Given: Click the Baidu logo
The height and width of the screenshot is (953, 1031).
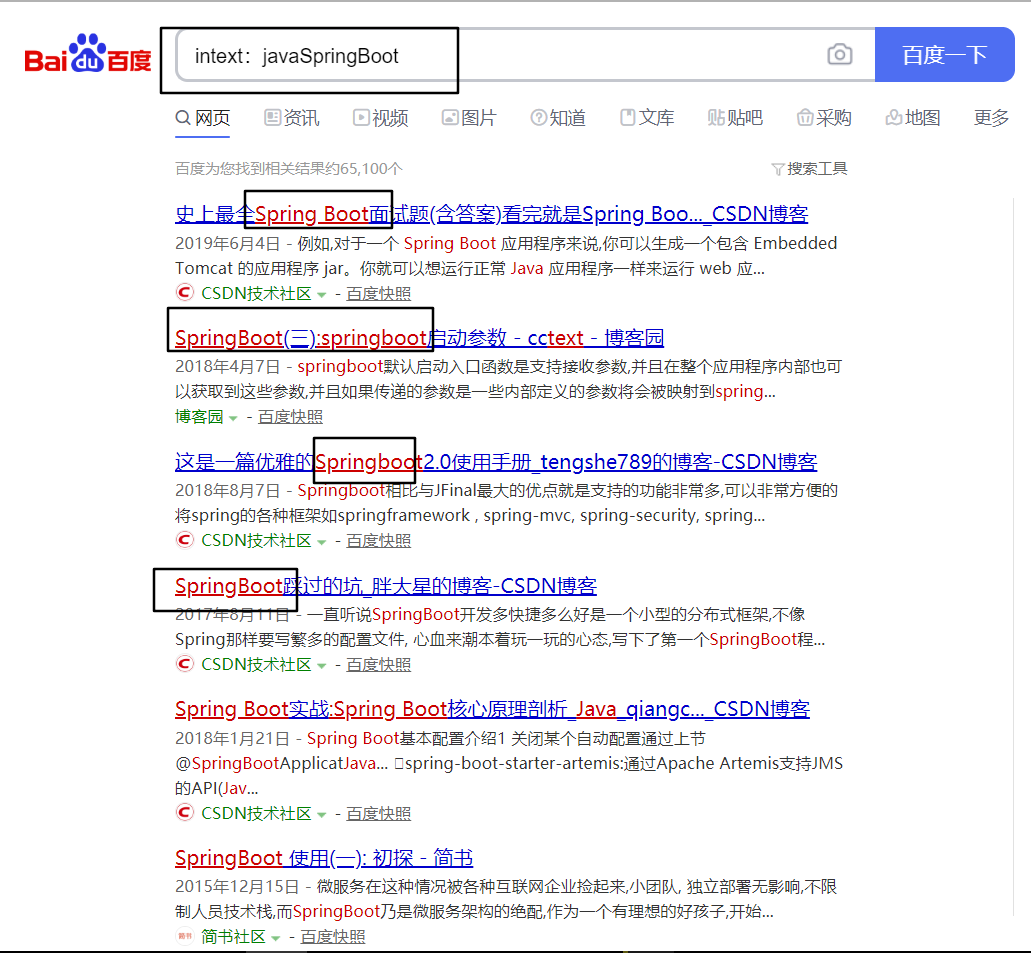Looking at the screenshot, I should 88,55.
